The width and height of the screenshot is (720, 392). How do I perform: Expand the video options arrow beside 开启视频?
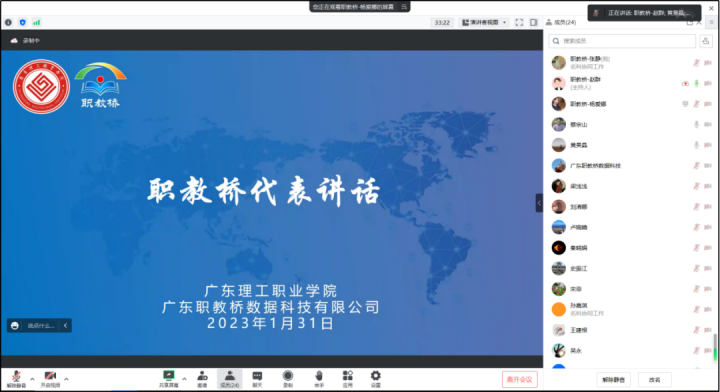pos(66,379)
